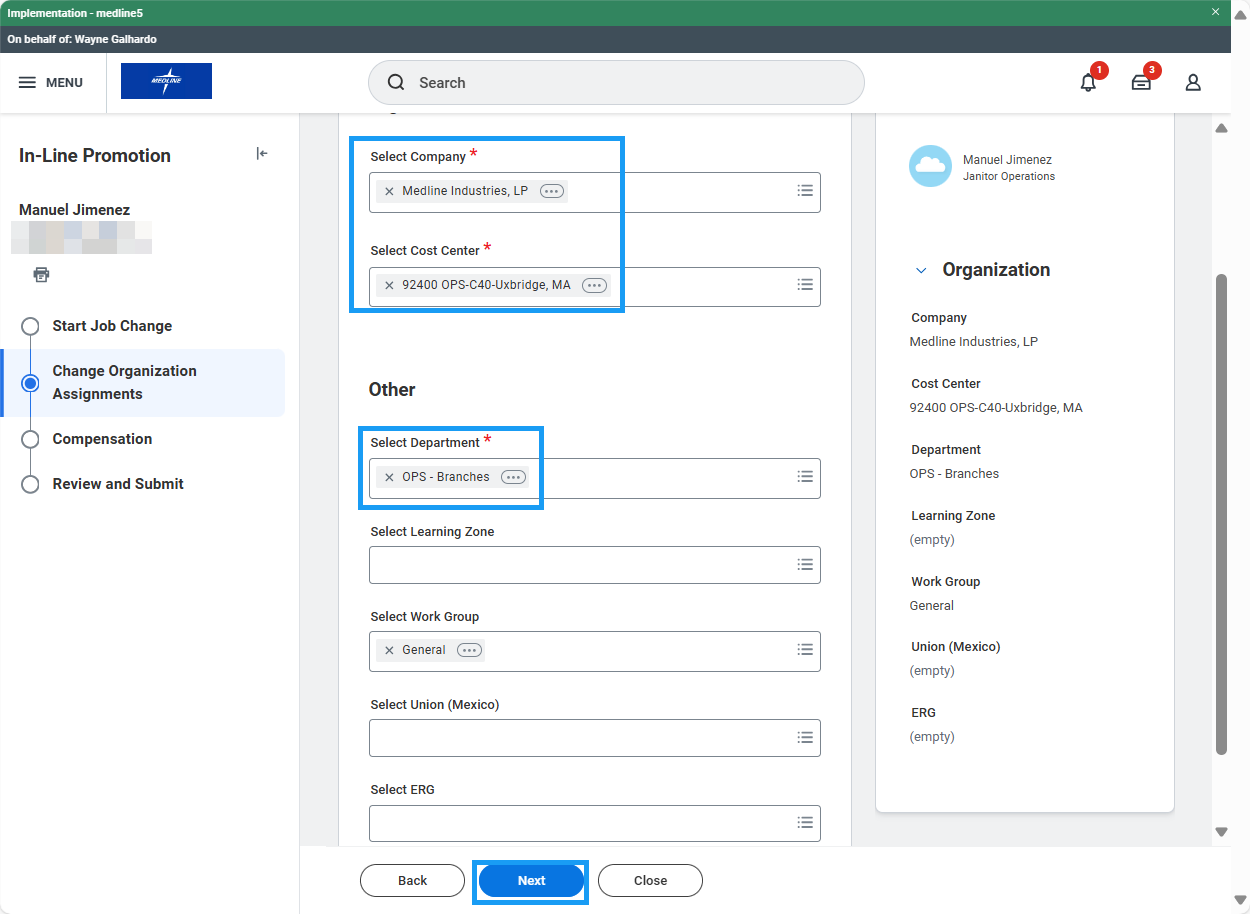Collapse the In-Line Promotion side panel
The image size is (1250, 914).
tap(262, 154)
